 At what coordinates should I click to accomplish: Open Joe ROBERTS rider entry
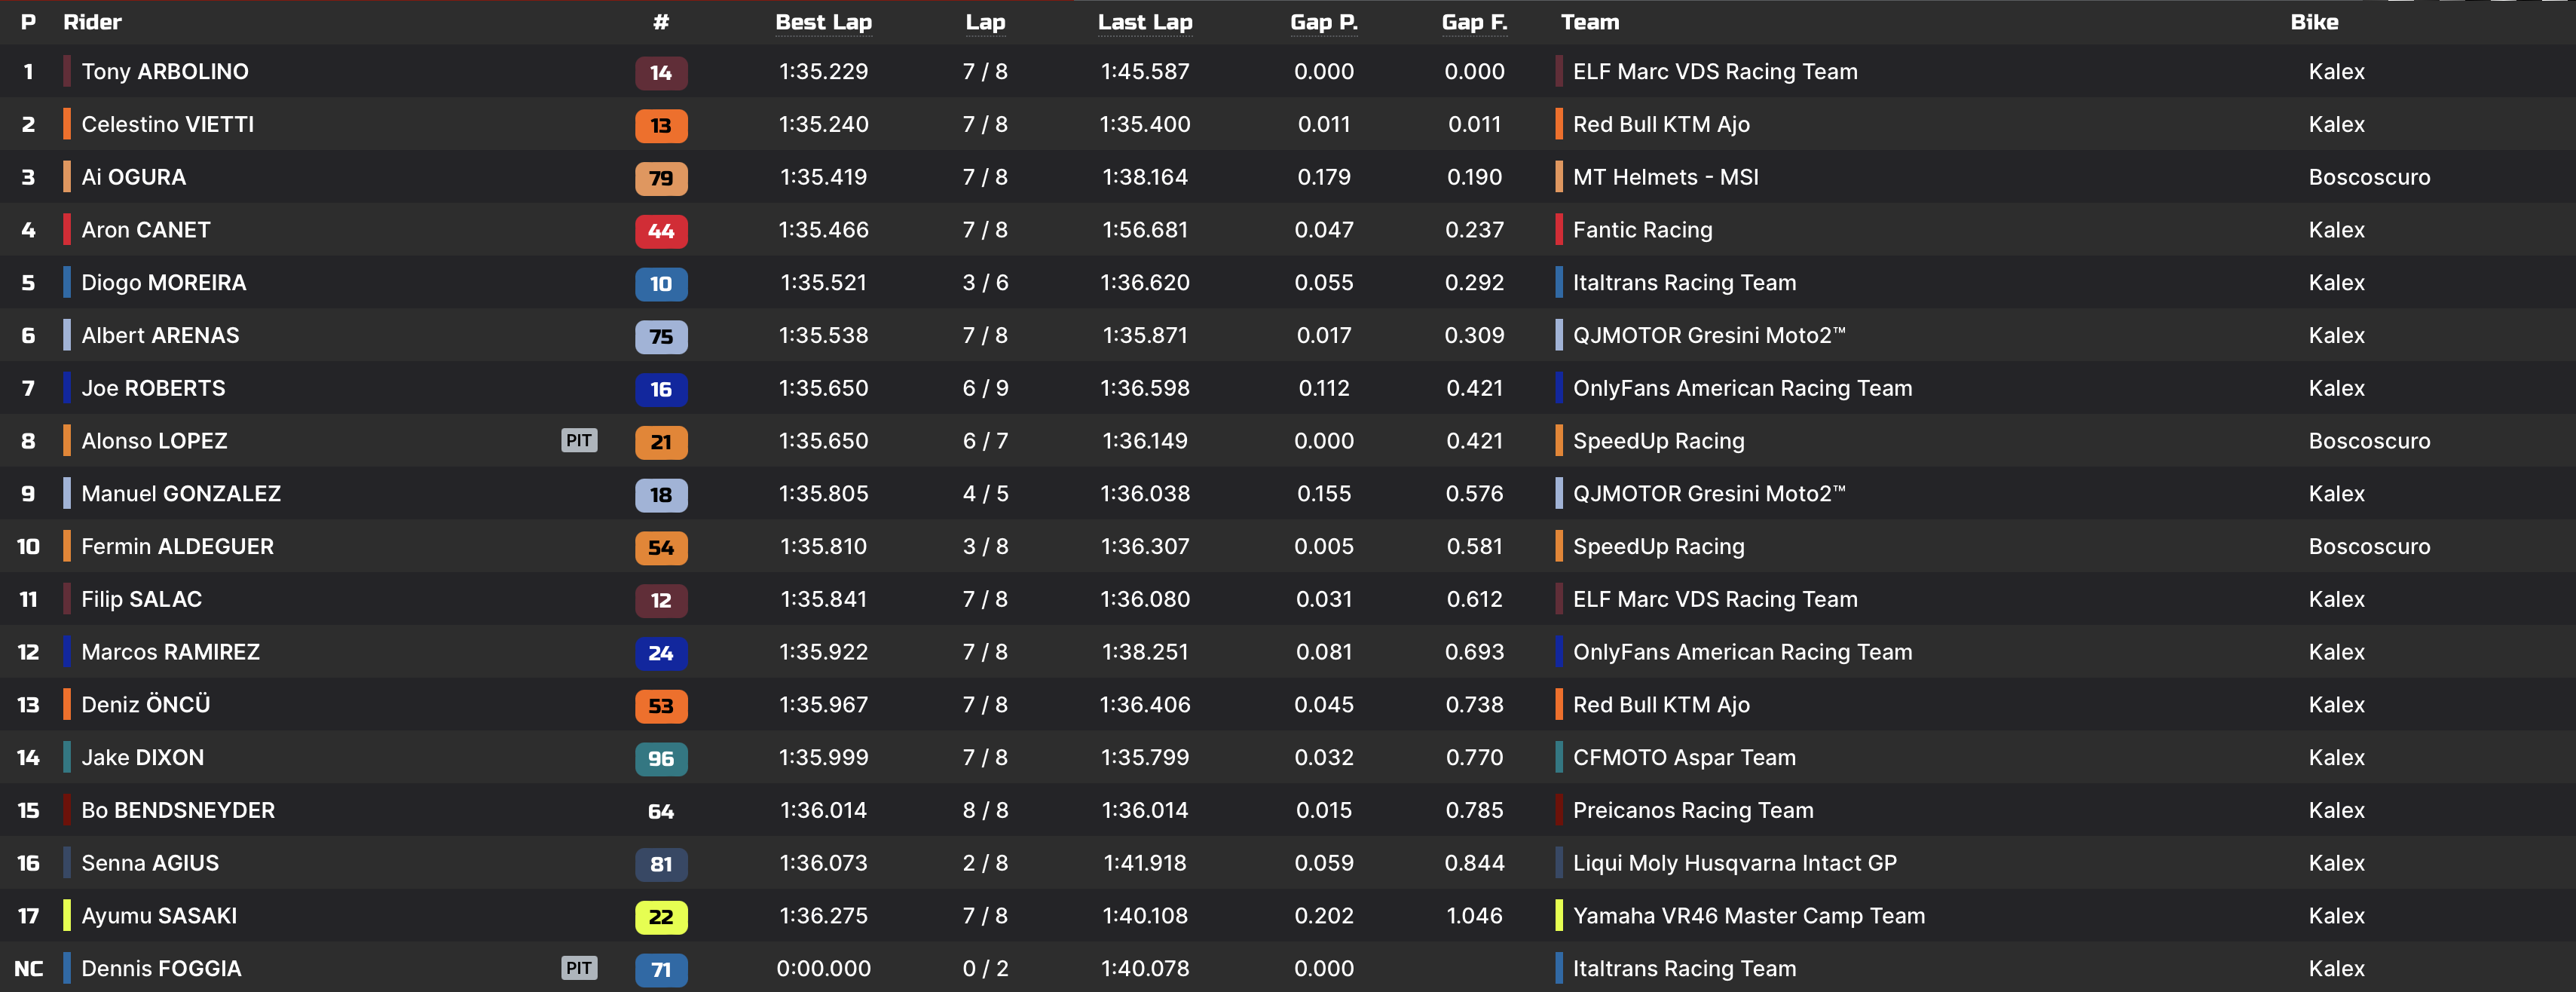click(x=153, y=388)
